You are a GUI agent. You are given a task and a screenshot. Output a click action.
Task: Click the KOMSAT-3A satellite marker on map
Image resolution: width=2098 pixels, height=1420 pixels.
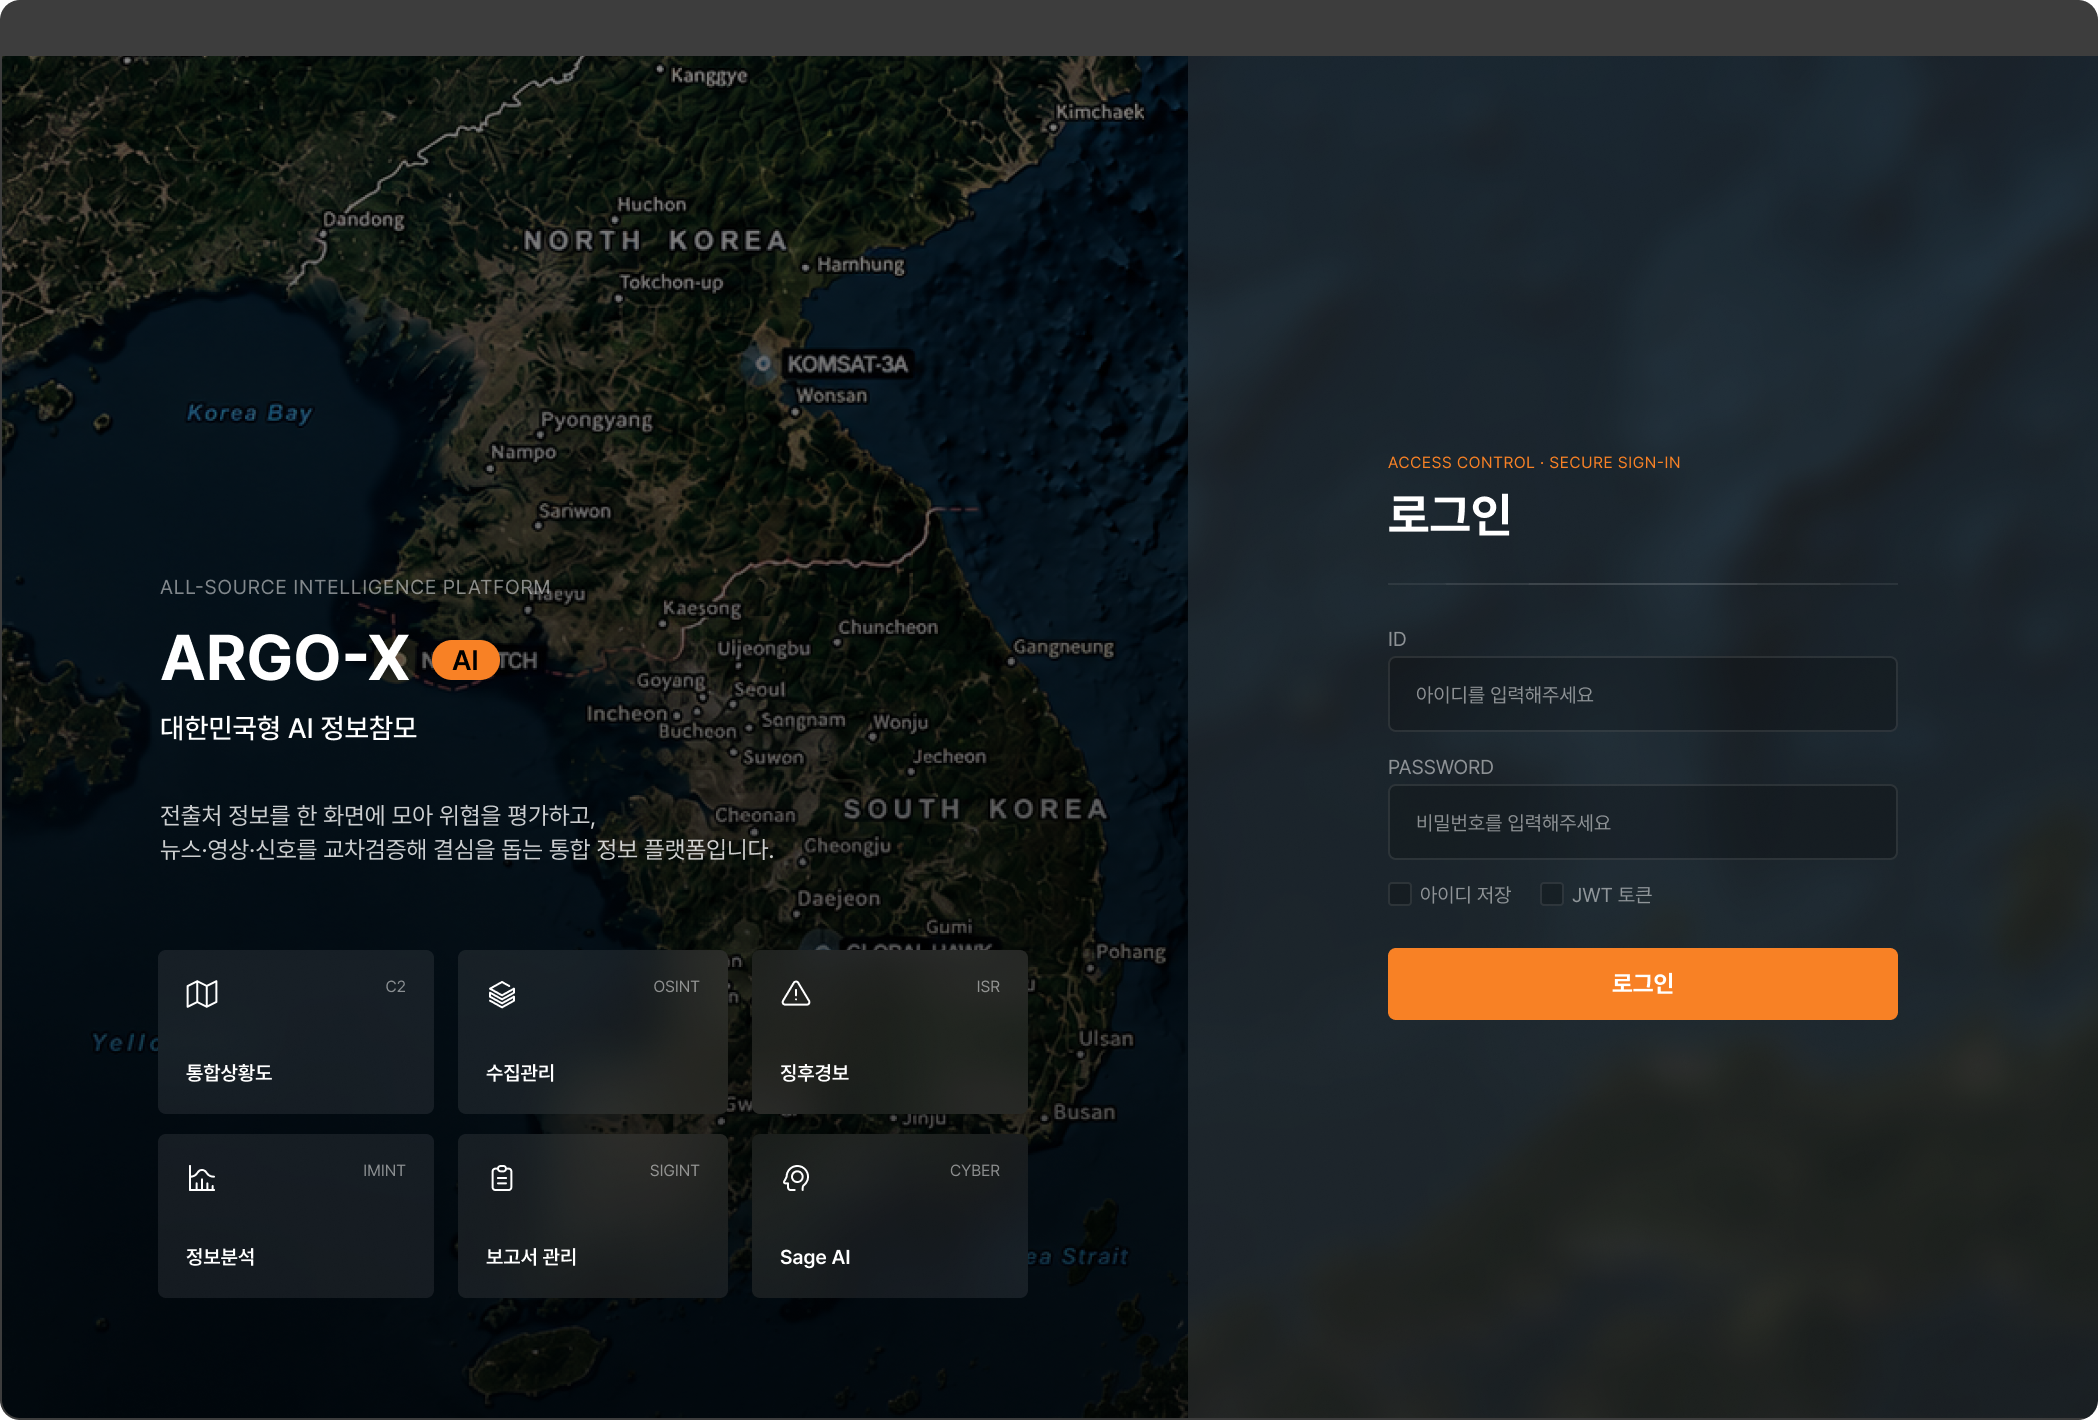coord(763,364)
